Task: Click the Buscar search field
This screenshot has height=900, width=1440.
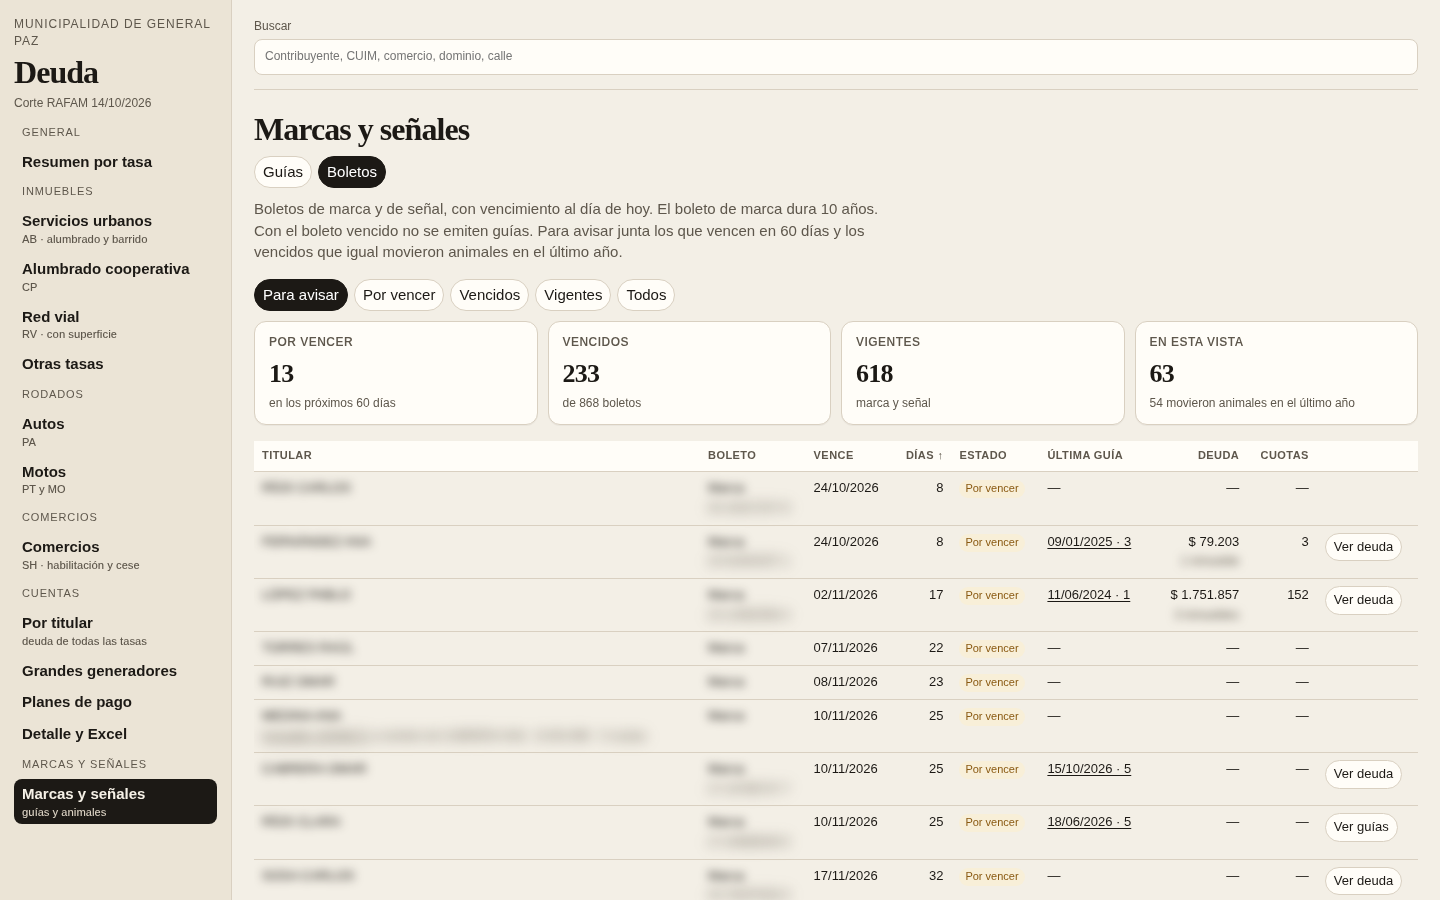Action: pyautogui.click(x=835, y=57)
